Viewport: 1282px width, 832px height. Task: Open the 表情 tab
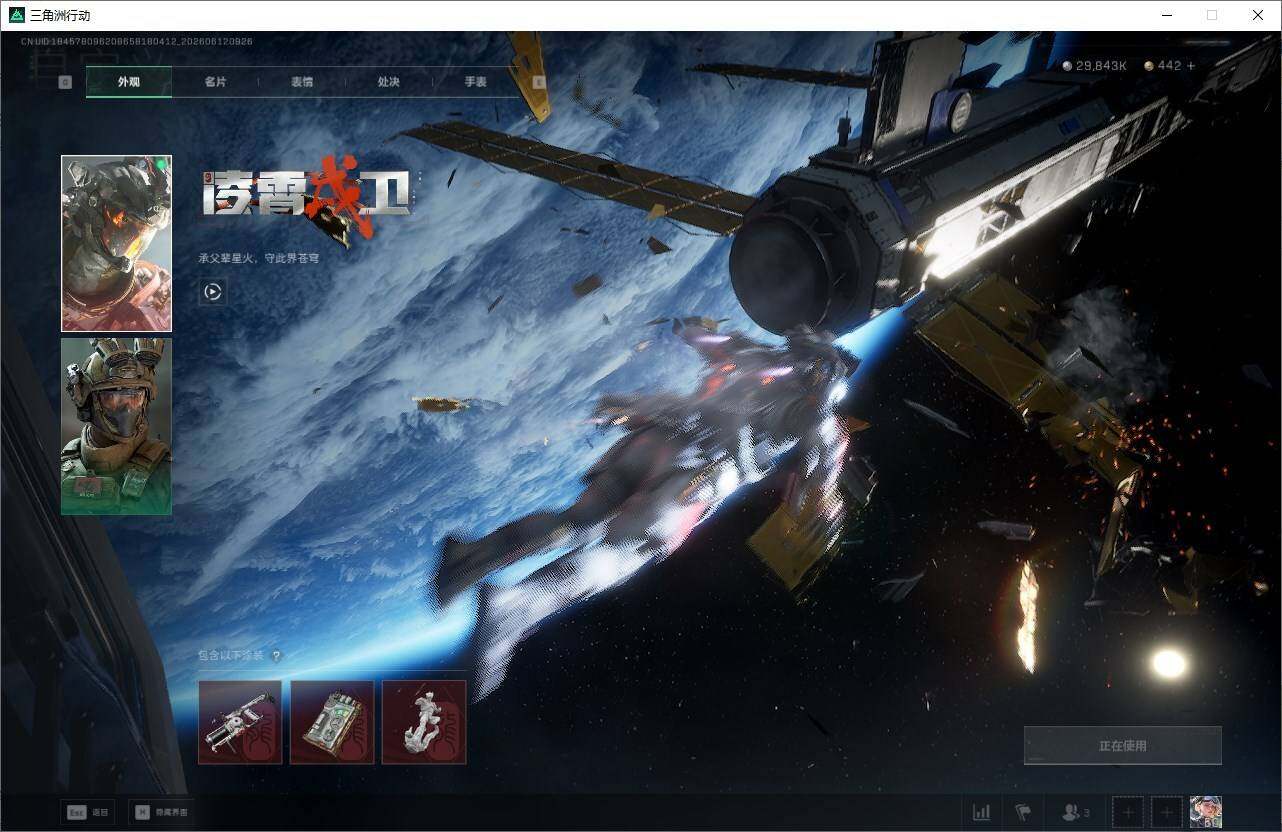[x=302, y=82]
